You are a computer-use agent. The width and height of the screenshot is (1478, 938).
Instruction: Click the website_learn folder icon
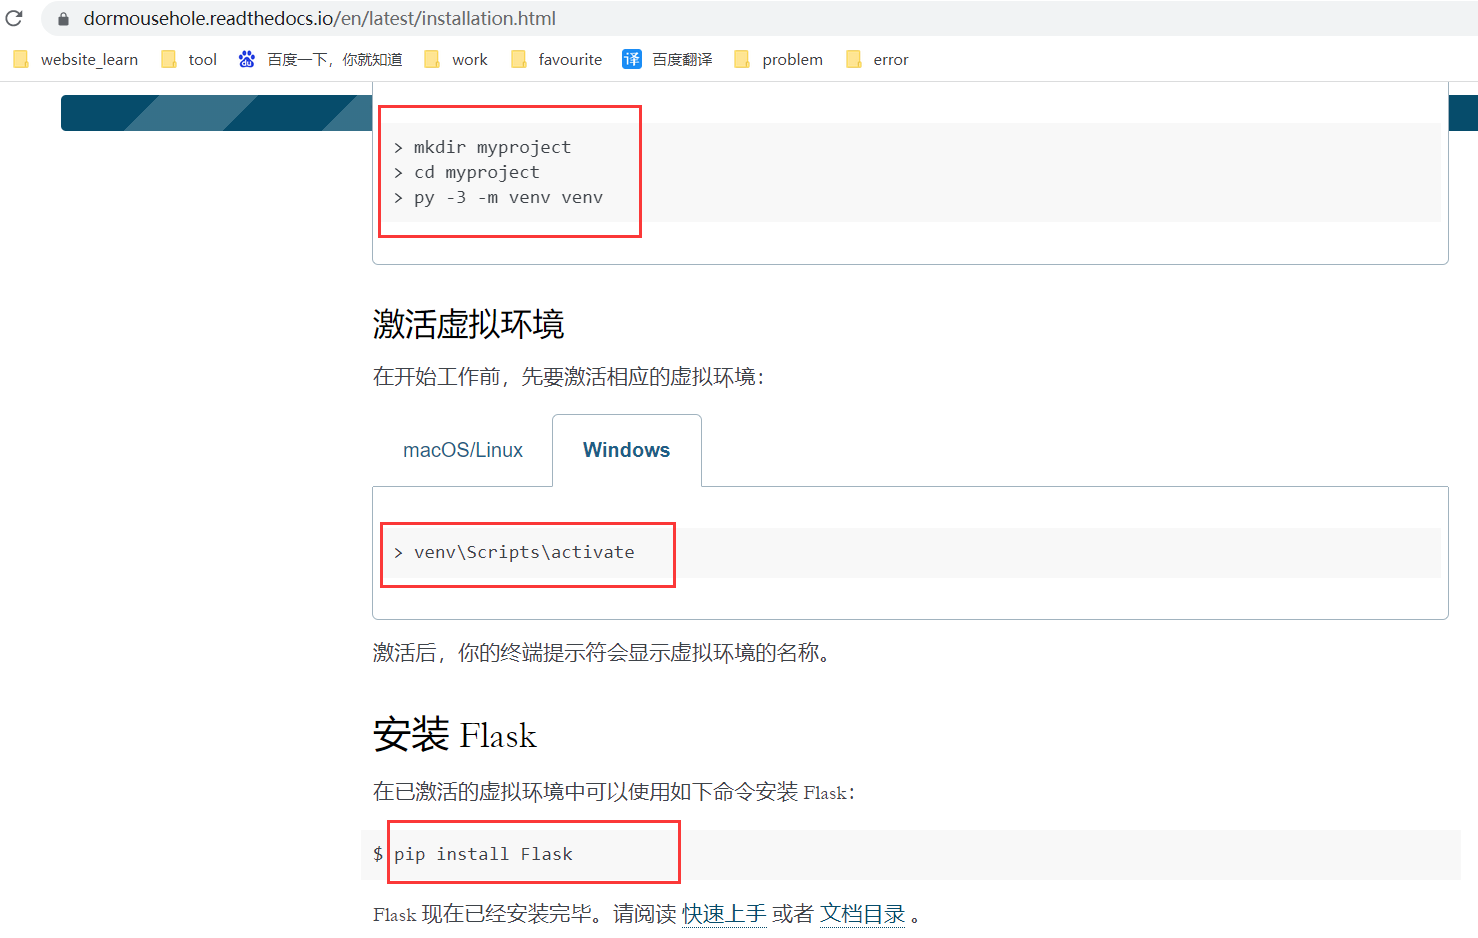[x=20, y=59]
